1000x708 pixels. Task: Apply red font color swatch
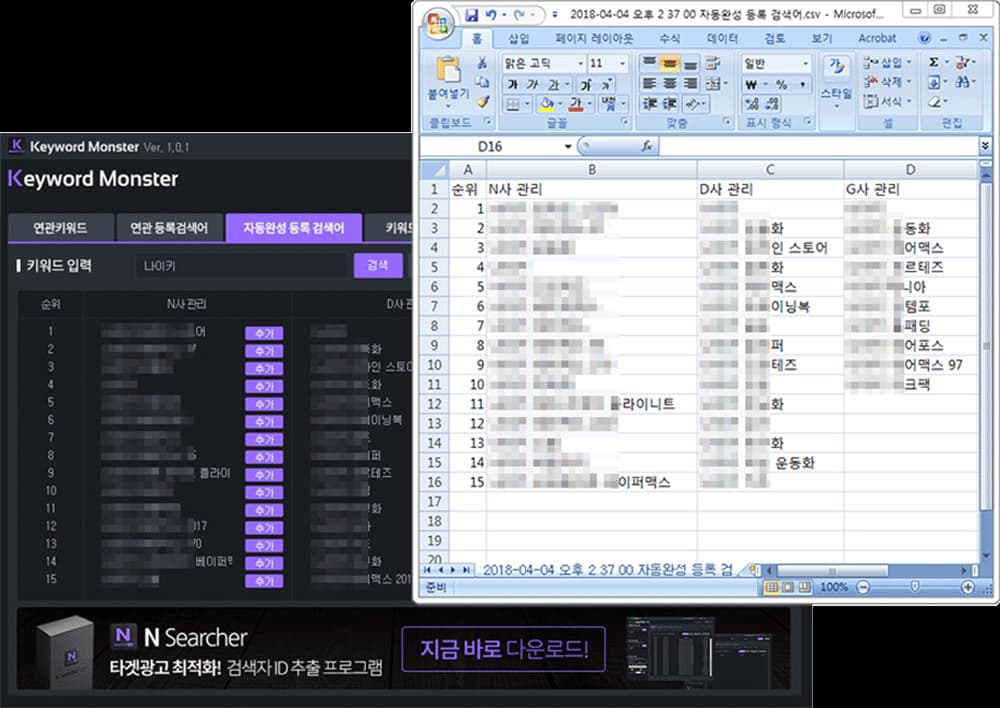click(576, 103)
